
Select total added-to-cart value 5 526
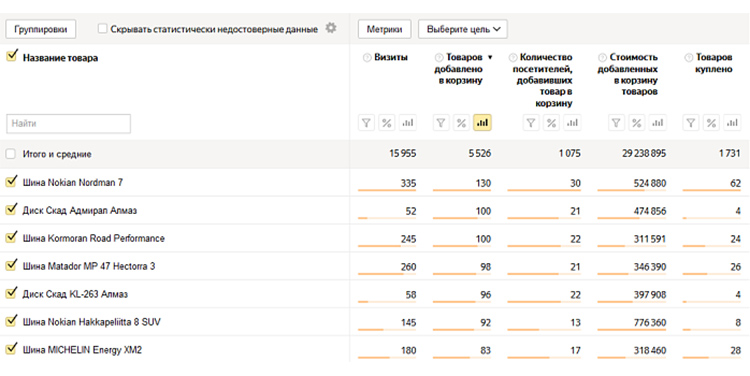click(479, 154)
